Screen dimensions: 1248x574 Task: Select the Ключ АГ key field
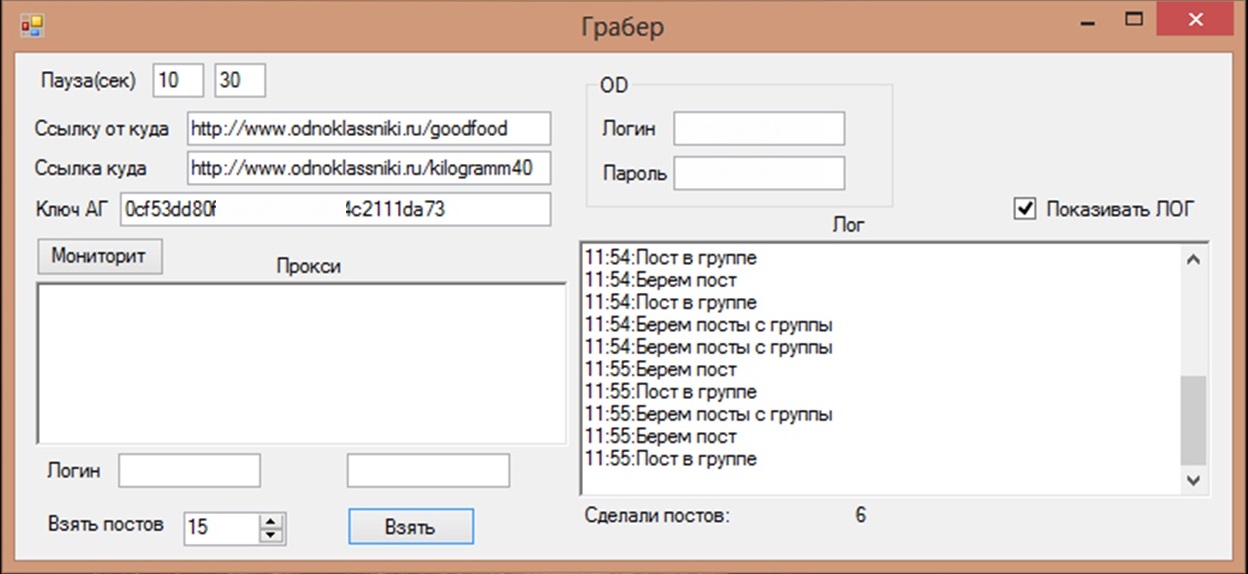pyautogui.click(x=335, y=210)
